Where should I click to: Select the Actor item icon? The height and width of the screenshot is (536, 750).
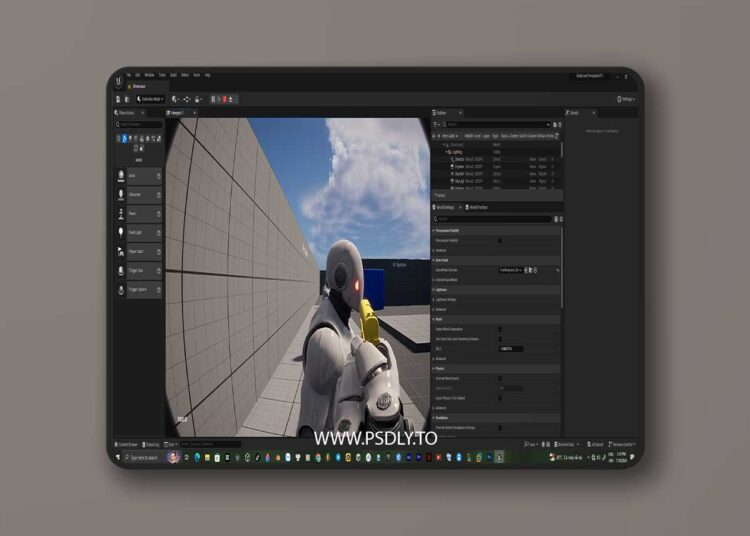121,175
